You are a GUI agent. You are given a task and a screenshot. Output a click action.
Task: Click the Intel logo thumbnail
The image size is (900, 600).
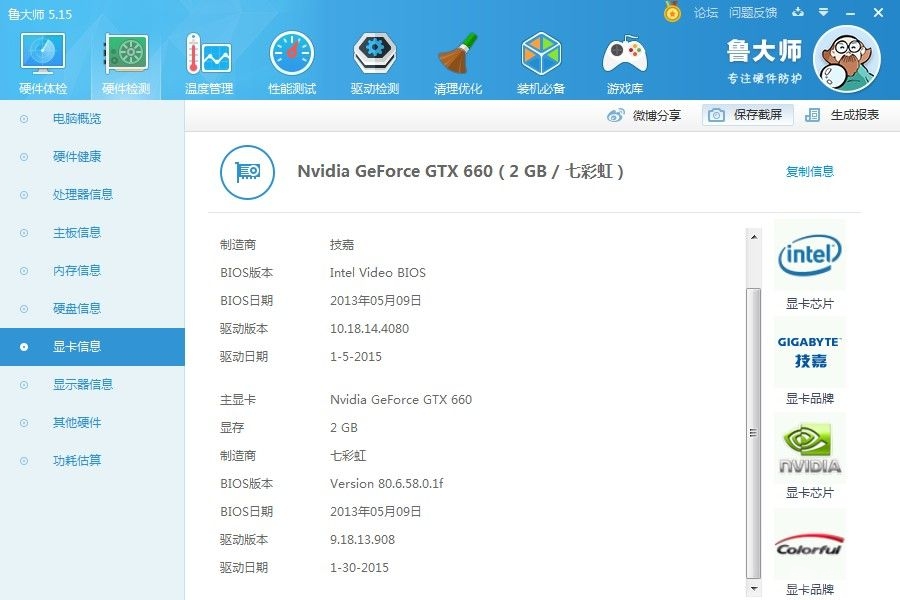[x=809, y=255]
